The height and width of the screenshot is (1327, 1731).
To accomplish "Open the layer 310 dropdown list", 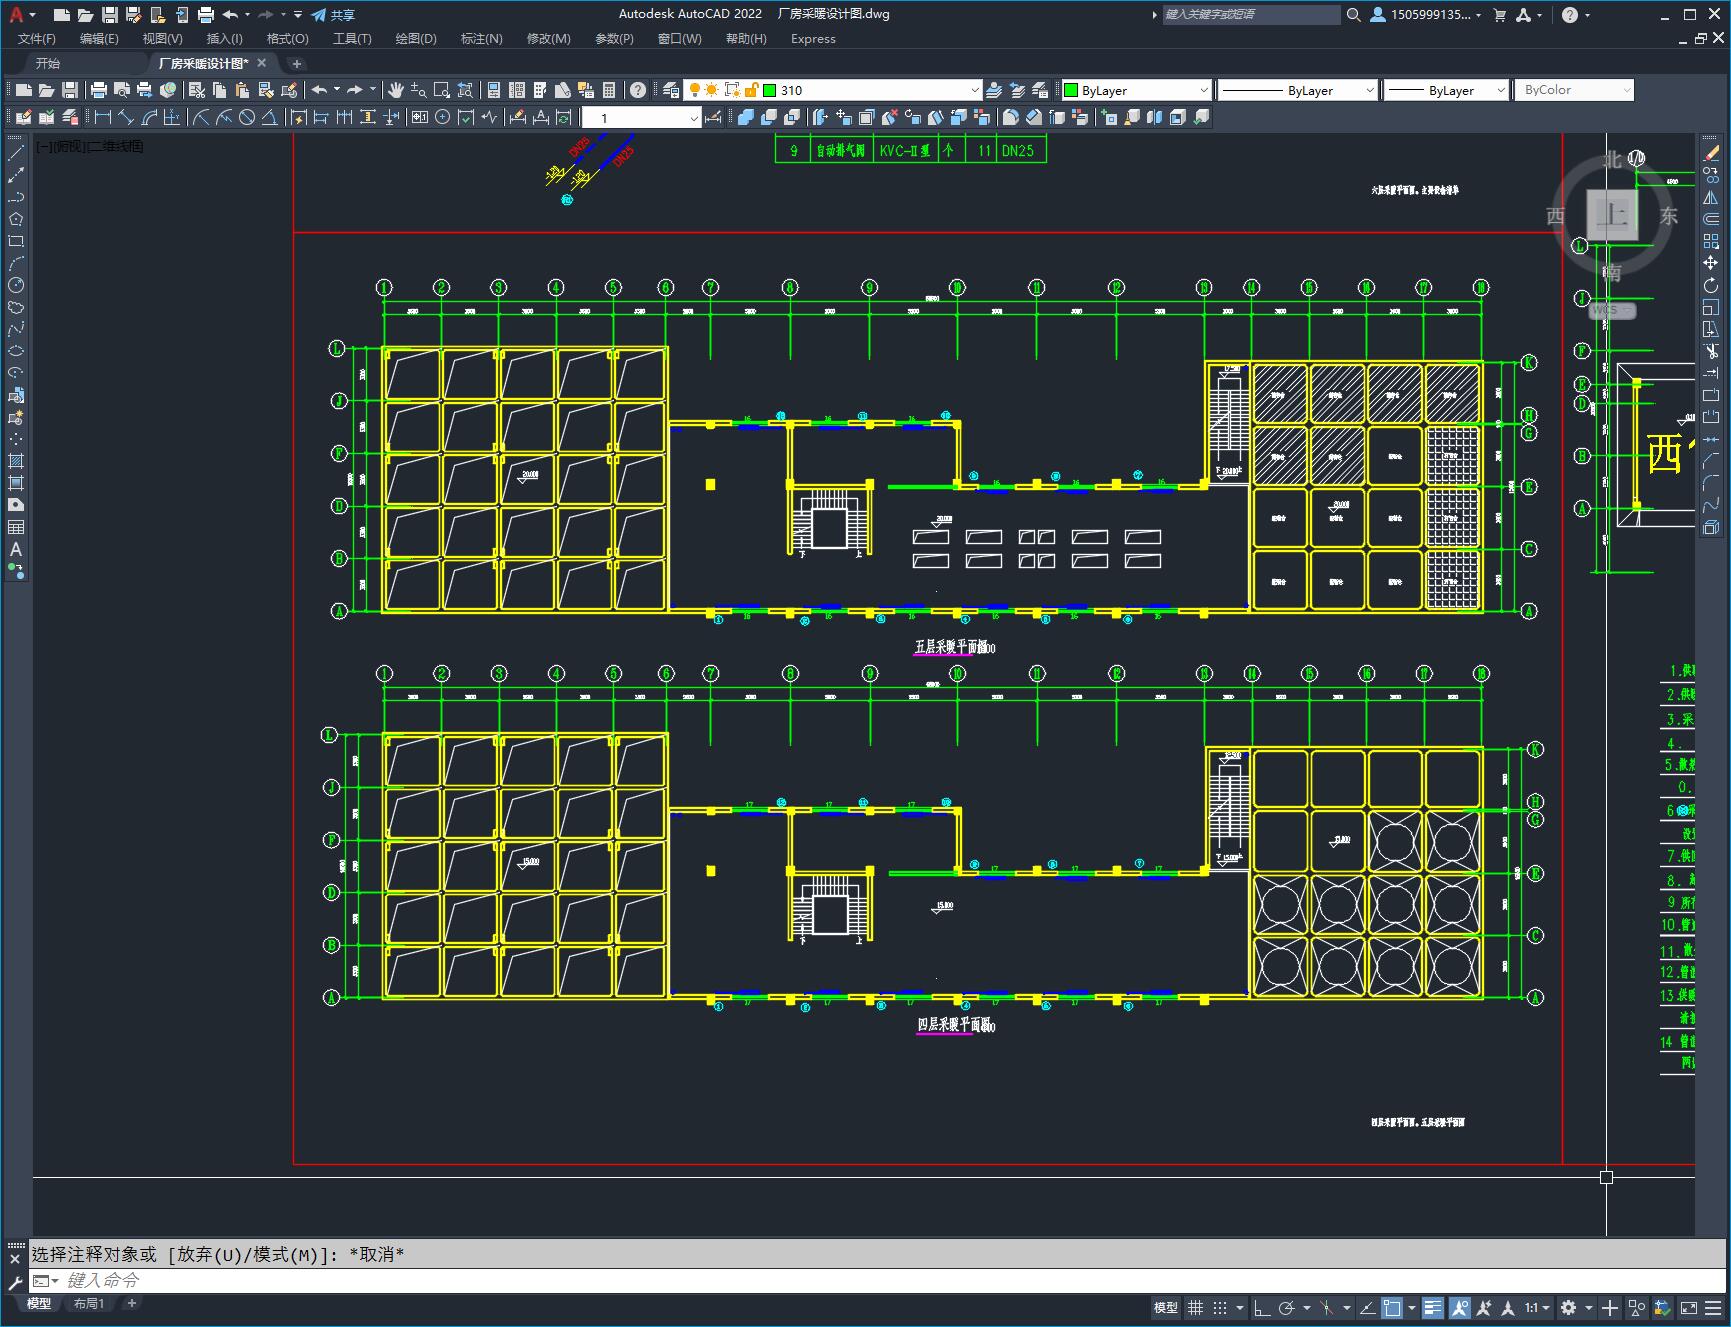I will 975,90.
